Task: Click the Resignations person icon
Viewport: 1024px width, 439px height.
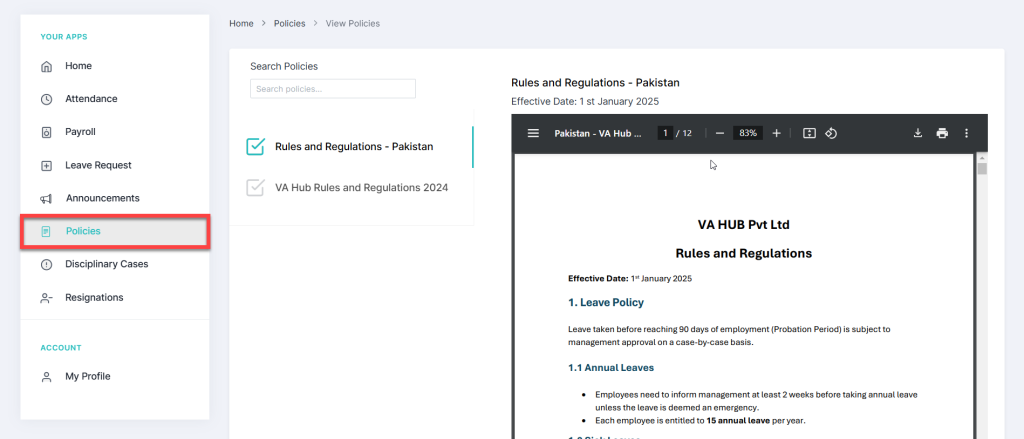Action: (46, 298)
